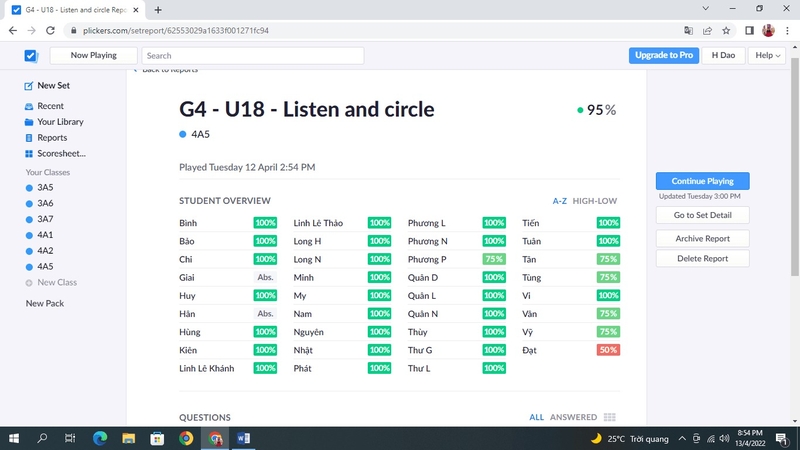This screenshot has height=450, width=800.
Task: Open Microsoft Store from taskbar
Action: [x=157, y=438]
